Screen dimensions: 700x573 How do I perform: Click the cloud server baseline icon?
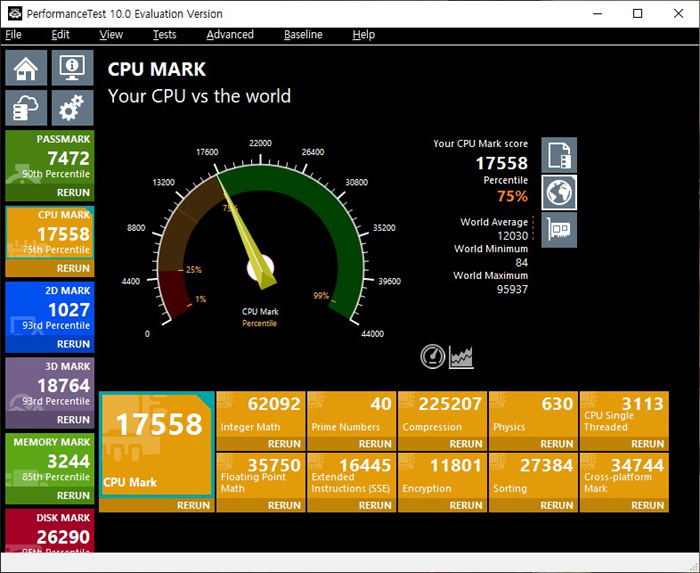[x=27, y=106]
